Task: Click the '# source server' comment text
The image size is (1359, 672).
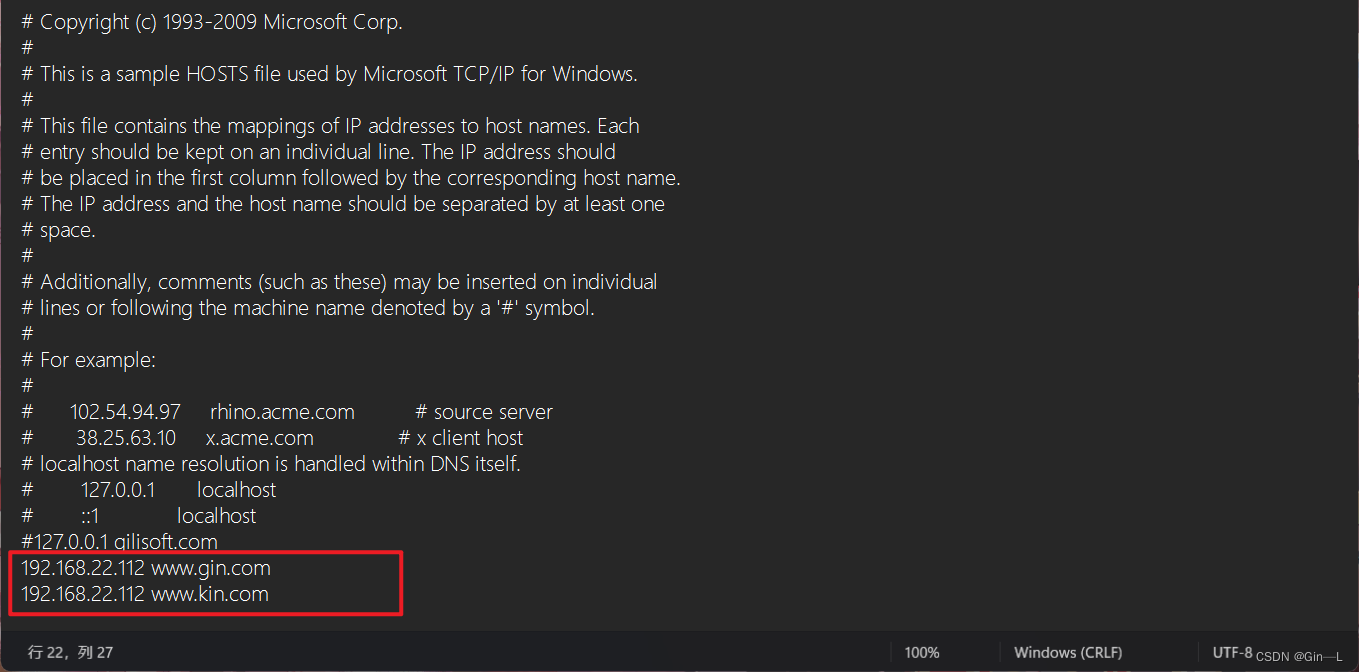Action: click(484, 412)
